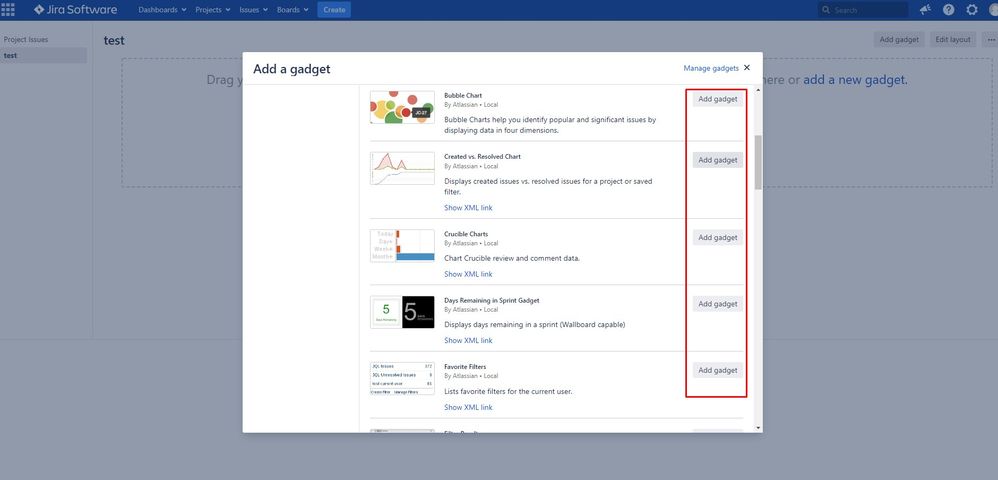
Task: Open the feedback megaphone icon
Action: pos(925,10)
